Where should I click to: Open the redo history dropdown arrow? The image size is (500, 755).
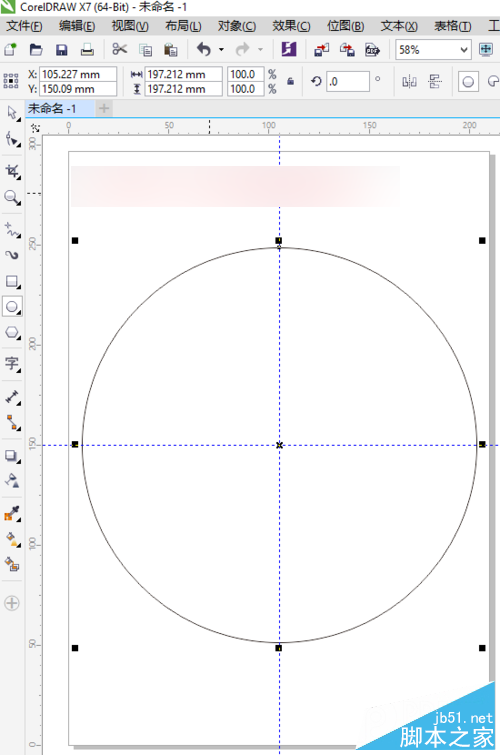pos(260,50)
